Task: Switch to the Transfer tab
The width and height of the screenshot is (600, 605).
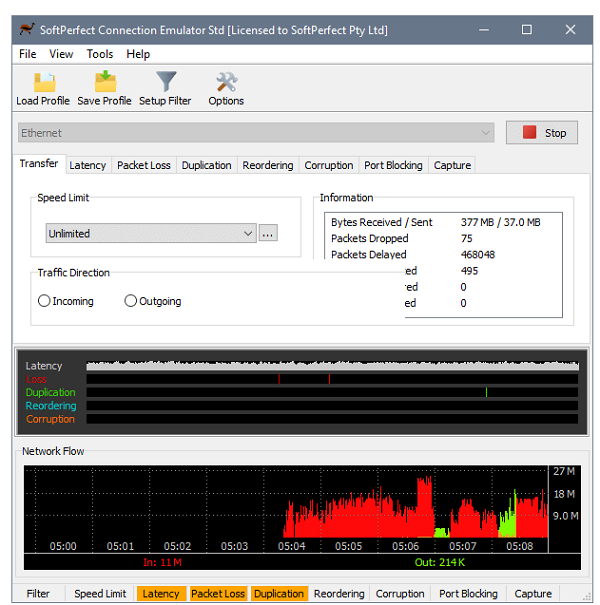Action: click(39, 164)
